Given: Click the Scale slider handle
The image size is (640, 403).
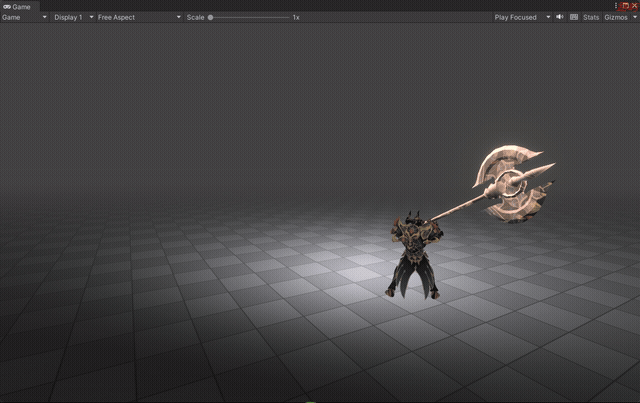Looking at the screenshot, I should pyautogui.click(x=211, y=17).
